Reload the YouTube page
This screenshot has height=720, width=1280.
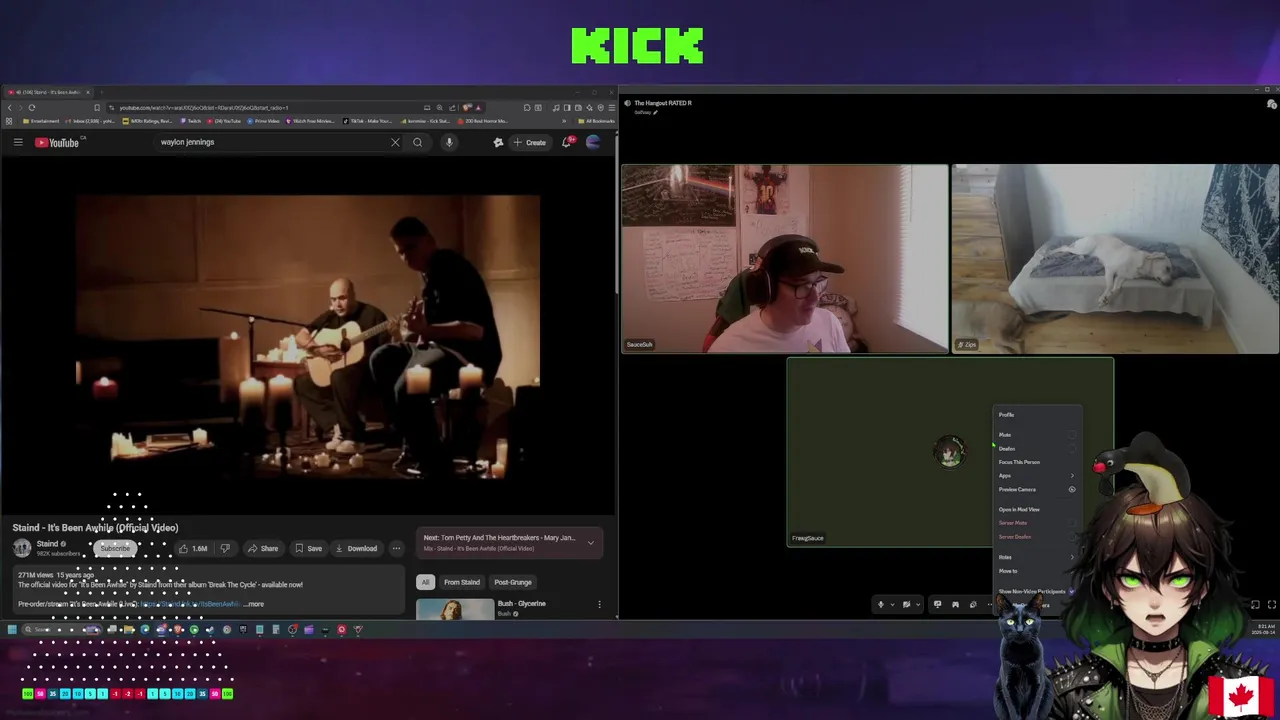coord(32,108)
